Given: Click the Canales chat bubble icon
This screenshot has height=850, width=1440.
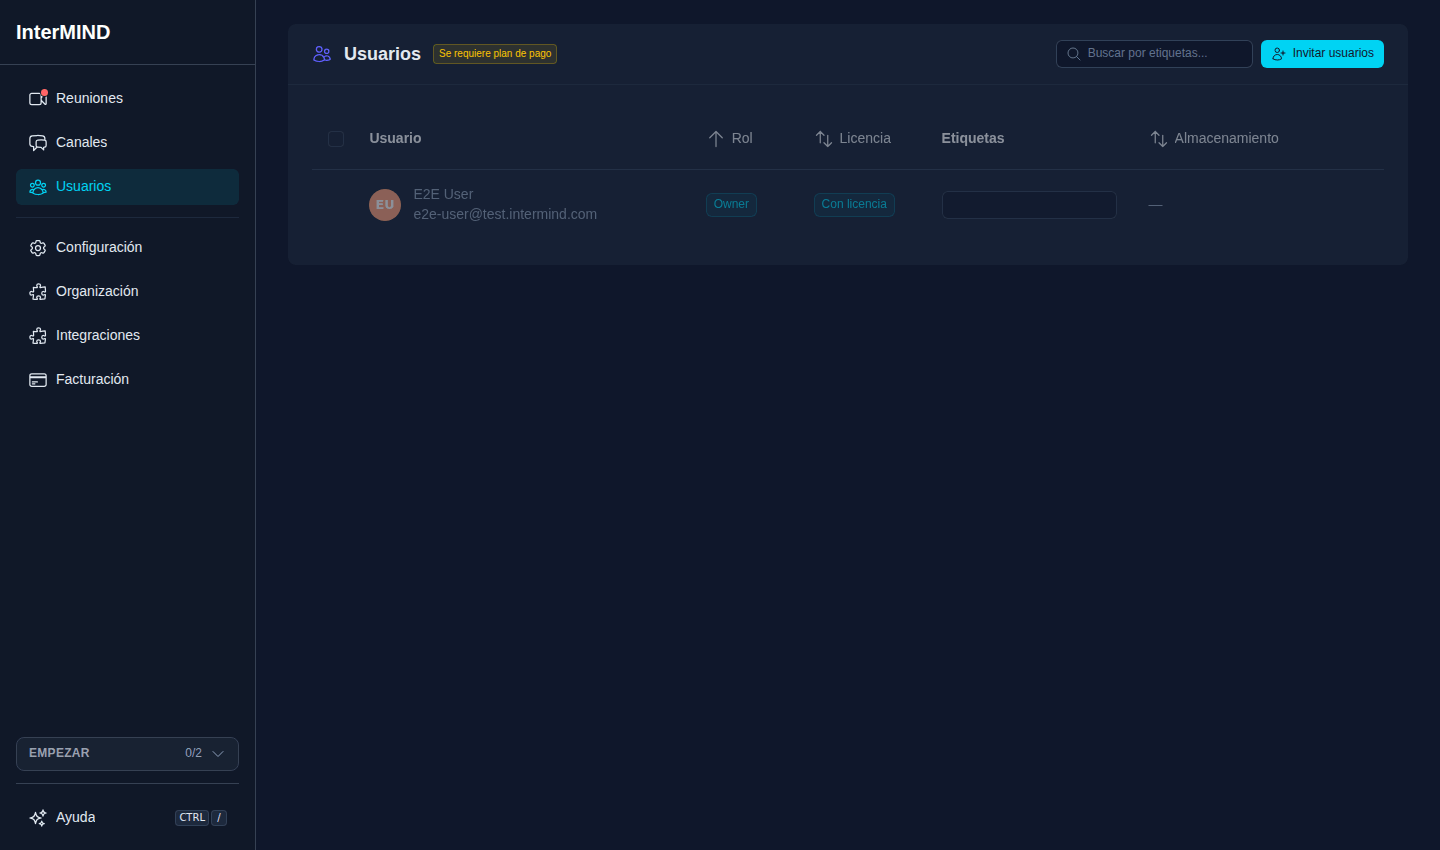Looking at the screenshot, I should coord(38,142).
